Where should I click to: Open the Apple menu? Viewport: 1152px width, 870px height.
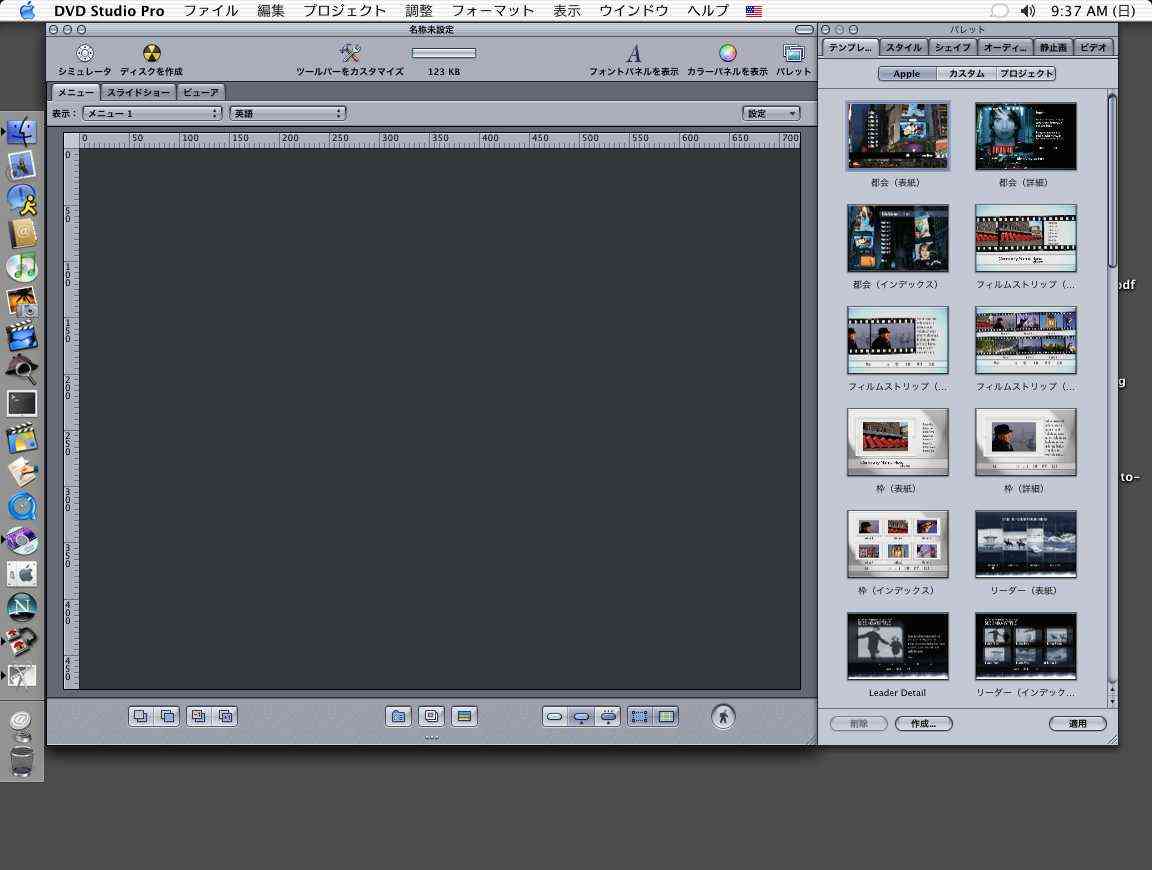tap(27, 10)
